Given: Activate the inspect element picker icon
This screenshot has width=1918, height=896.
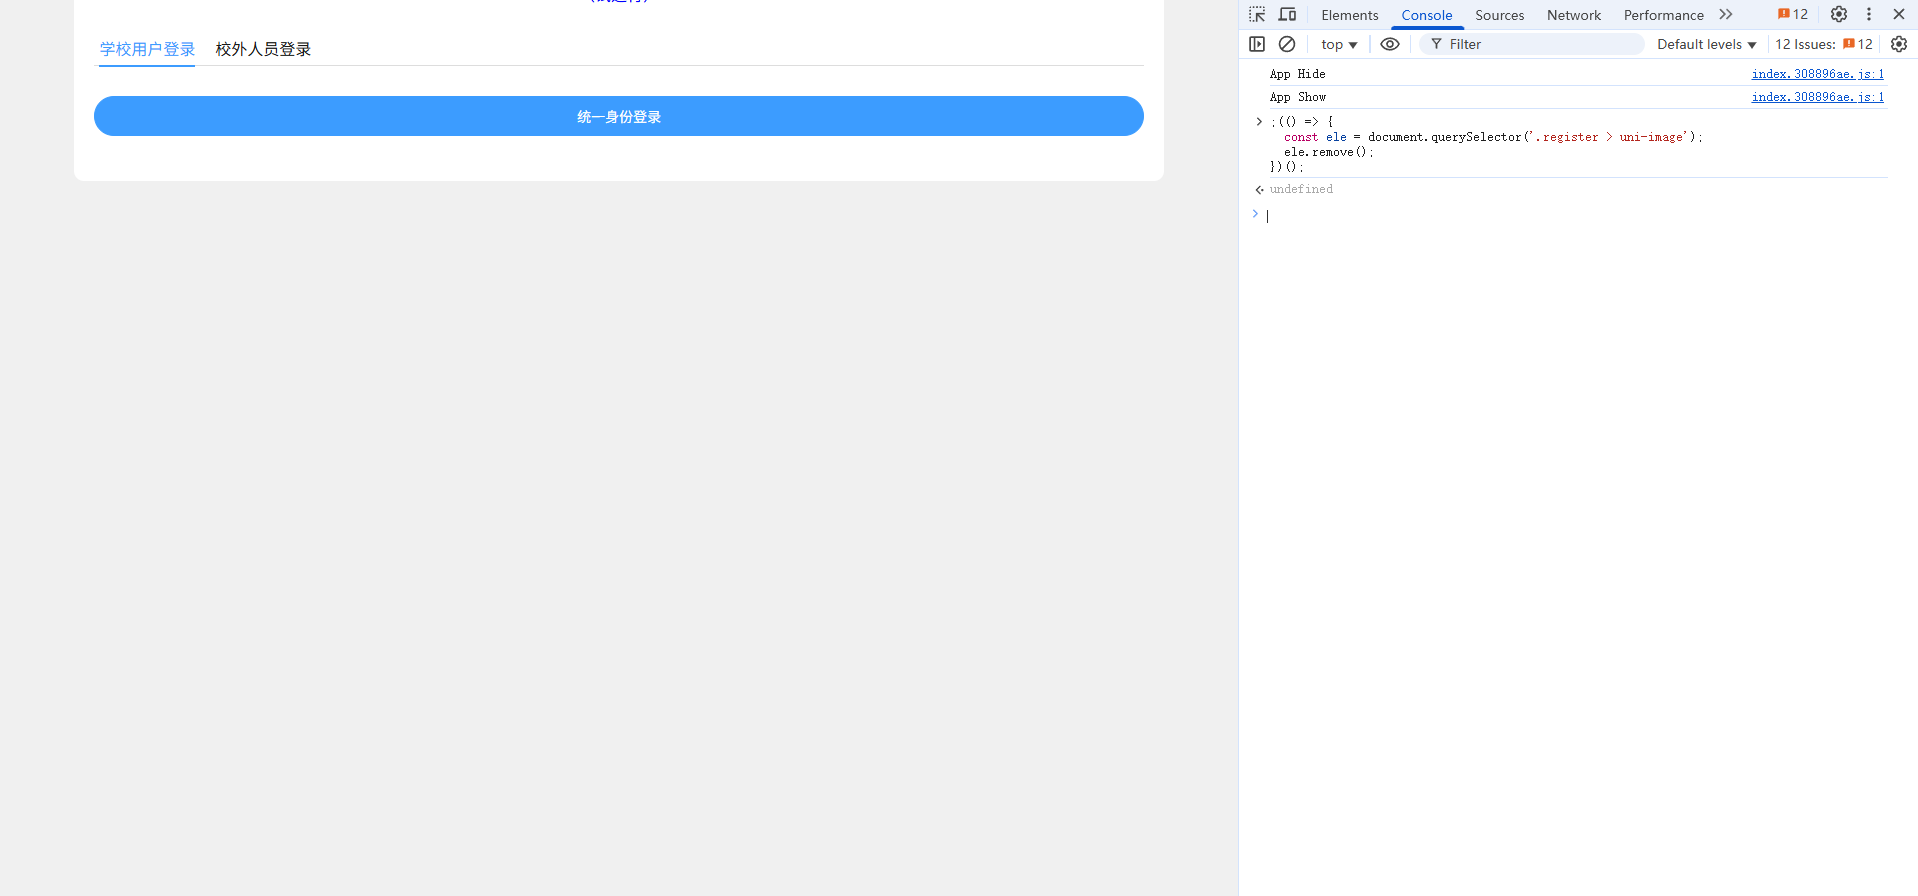Looking at the screenshot, I should pos(1257,15).
